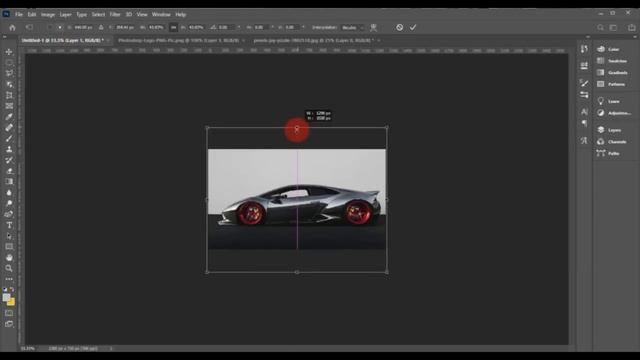Select the Clone Stamp tool
640x360 pixels.
(x=9, y=149)
